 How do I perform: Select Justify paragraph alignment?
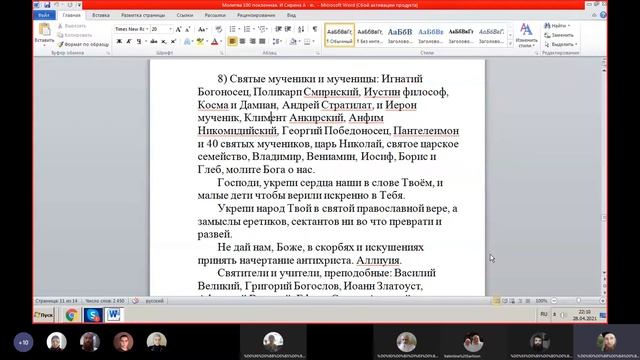(262, 41)
